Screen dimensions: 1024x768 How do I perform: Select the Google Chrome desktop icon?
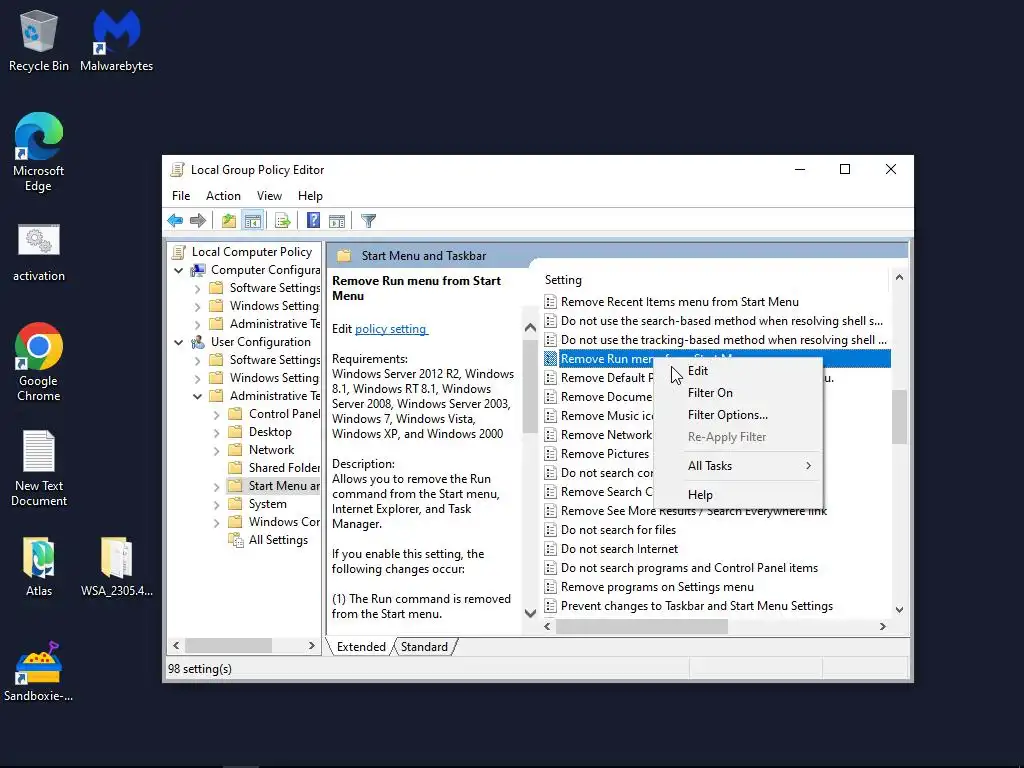39,362
